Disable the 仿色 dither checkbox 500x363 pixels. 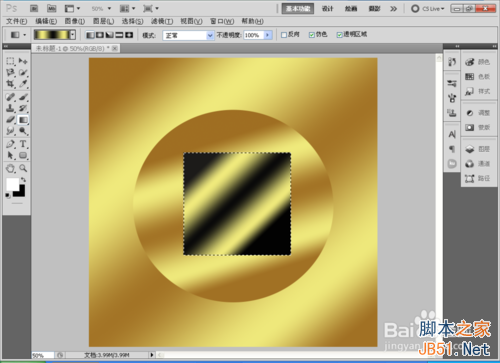(312, 35)
